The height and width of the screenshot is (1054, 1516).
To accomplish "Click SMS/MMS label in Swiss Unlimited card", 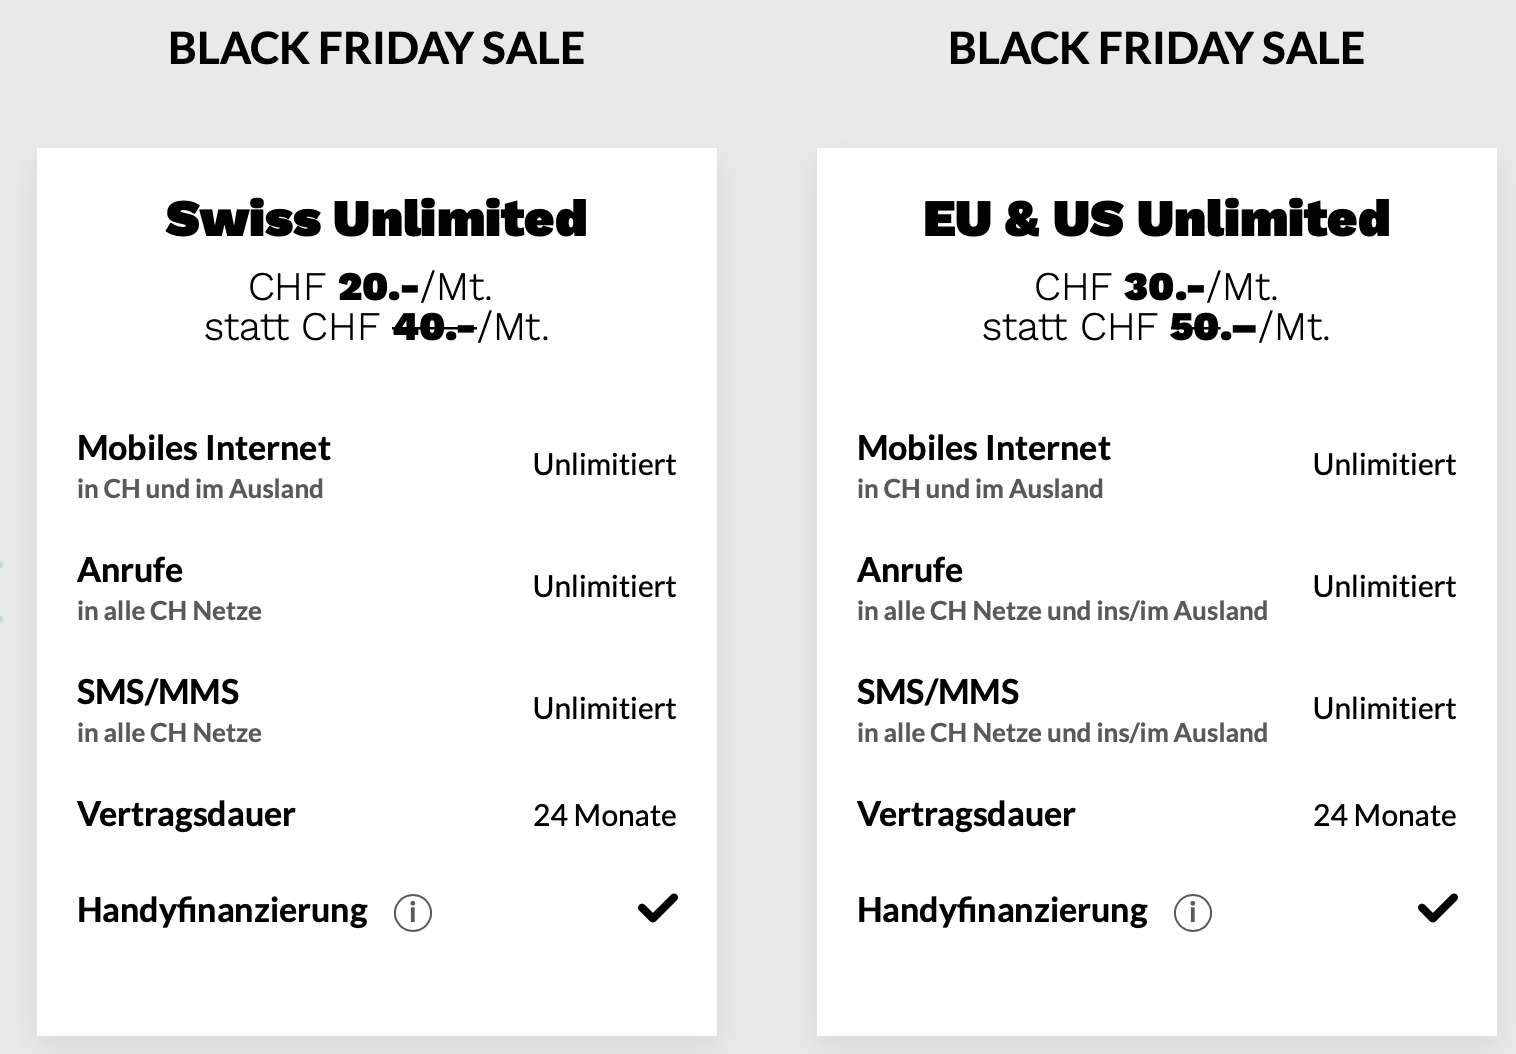I will [x=158, y=692].
